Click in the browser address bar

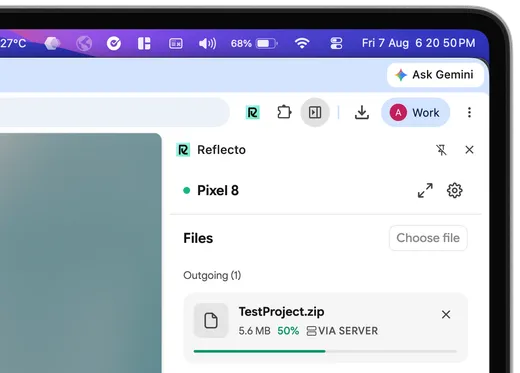(115, 112)
